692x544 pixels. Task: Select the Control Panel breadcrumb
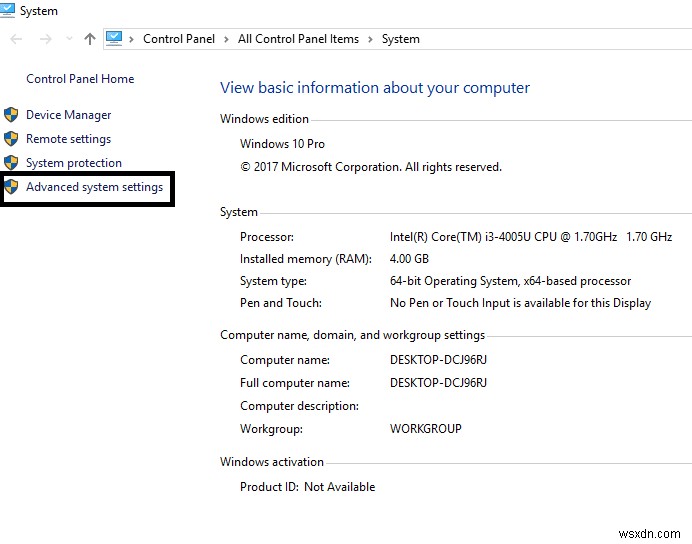(x=178, y=39)
